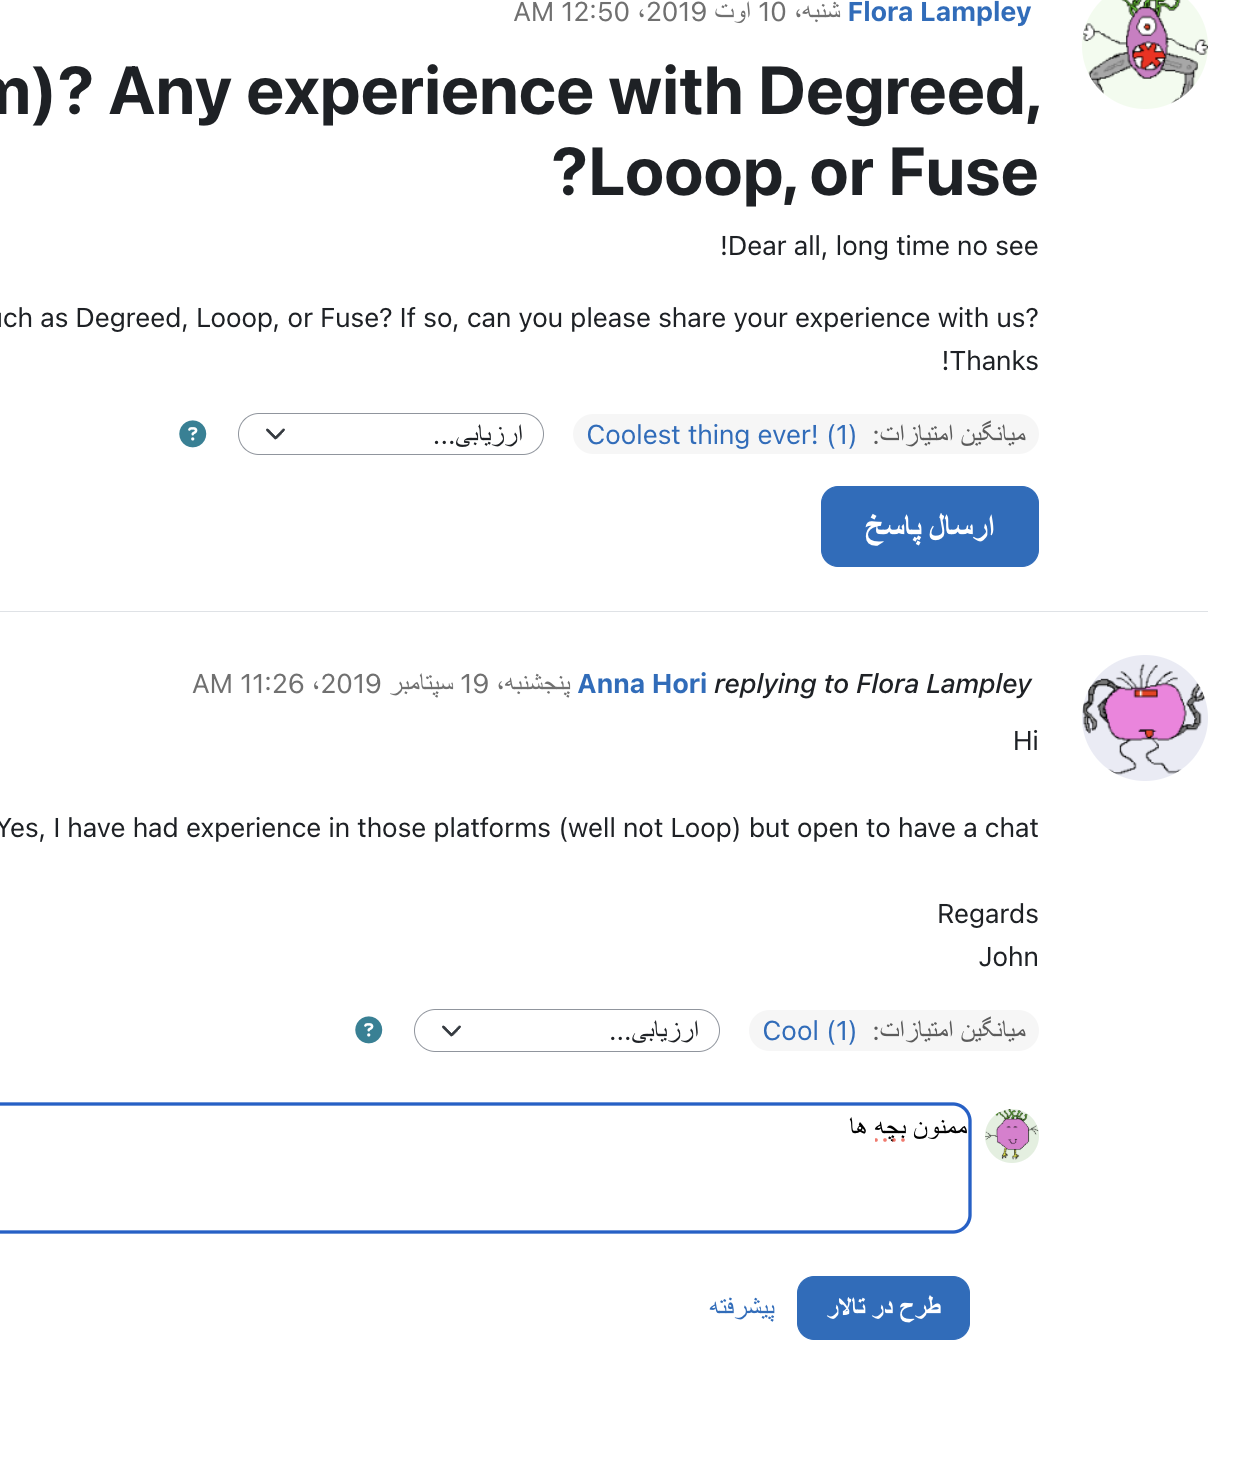
Task: Open rating help icon under Anna's reply
Action: click(369, 1030)
